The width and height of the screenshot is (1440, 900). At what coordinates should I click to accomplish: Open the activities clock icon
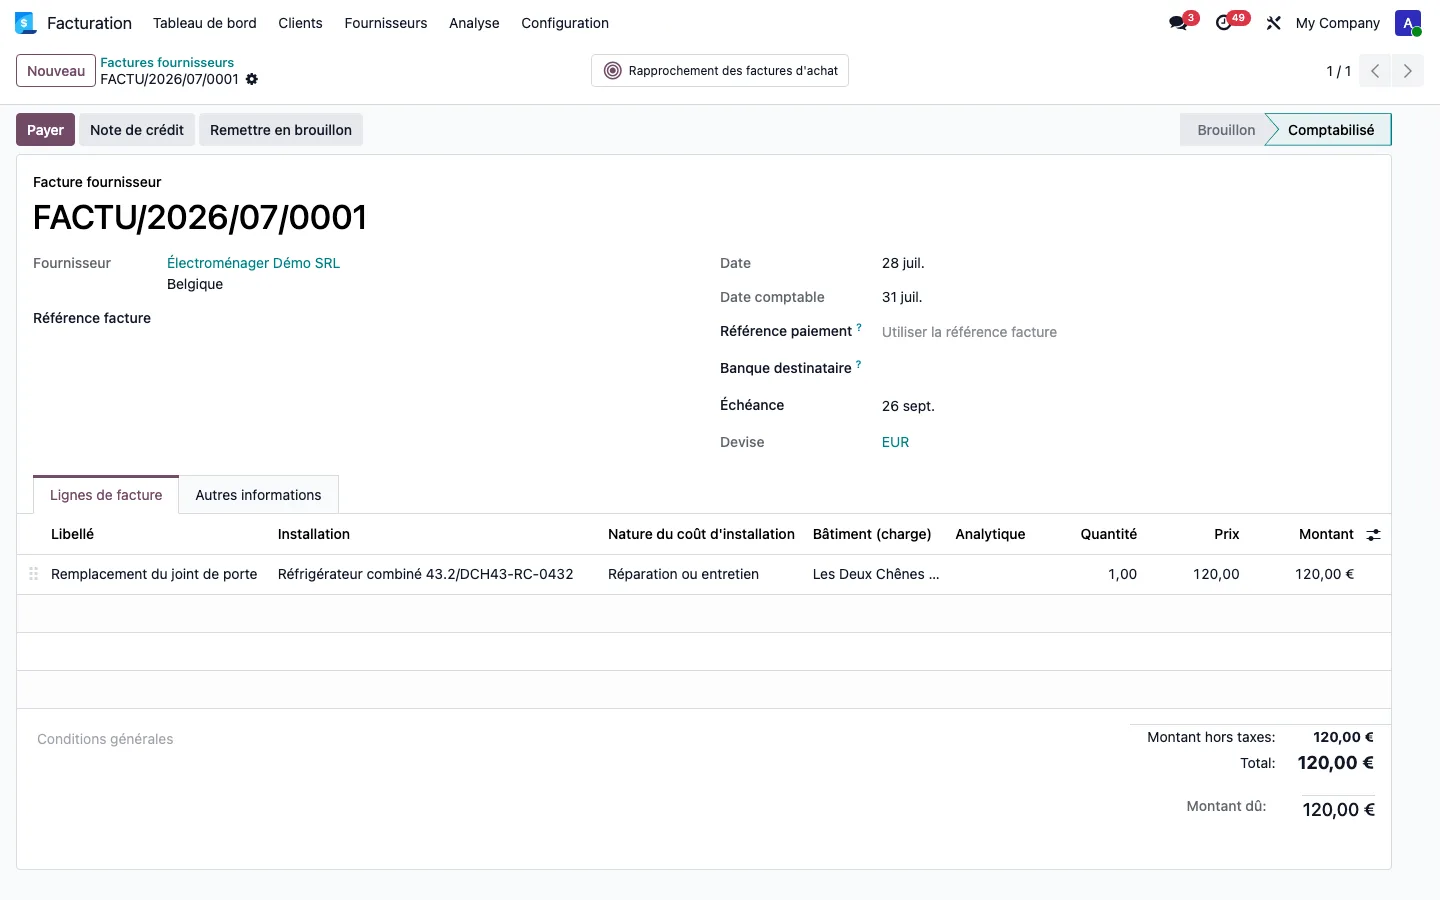(1224, 23)
